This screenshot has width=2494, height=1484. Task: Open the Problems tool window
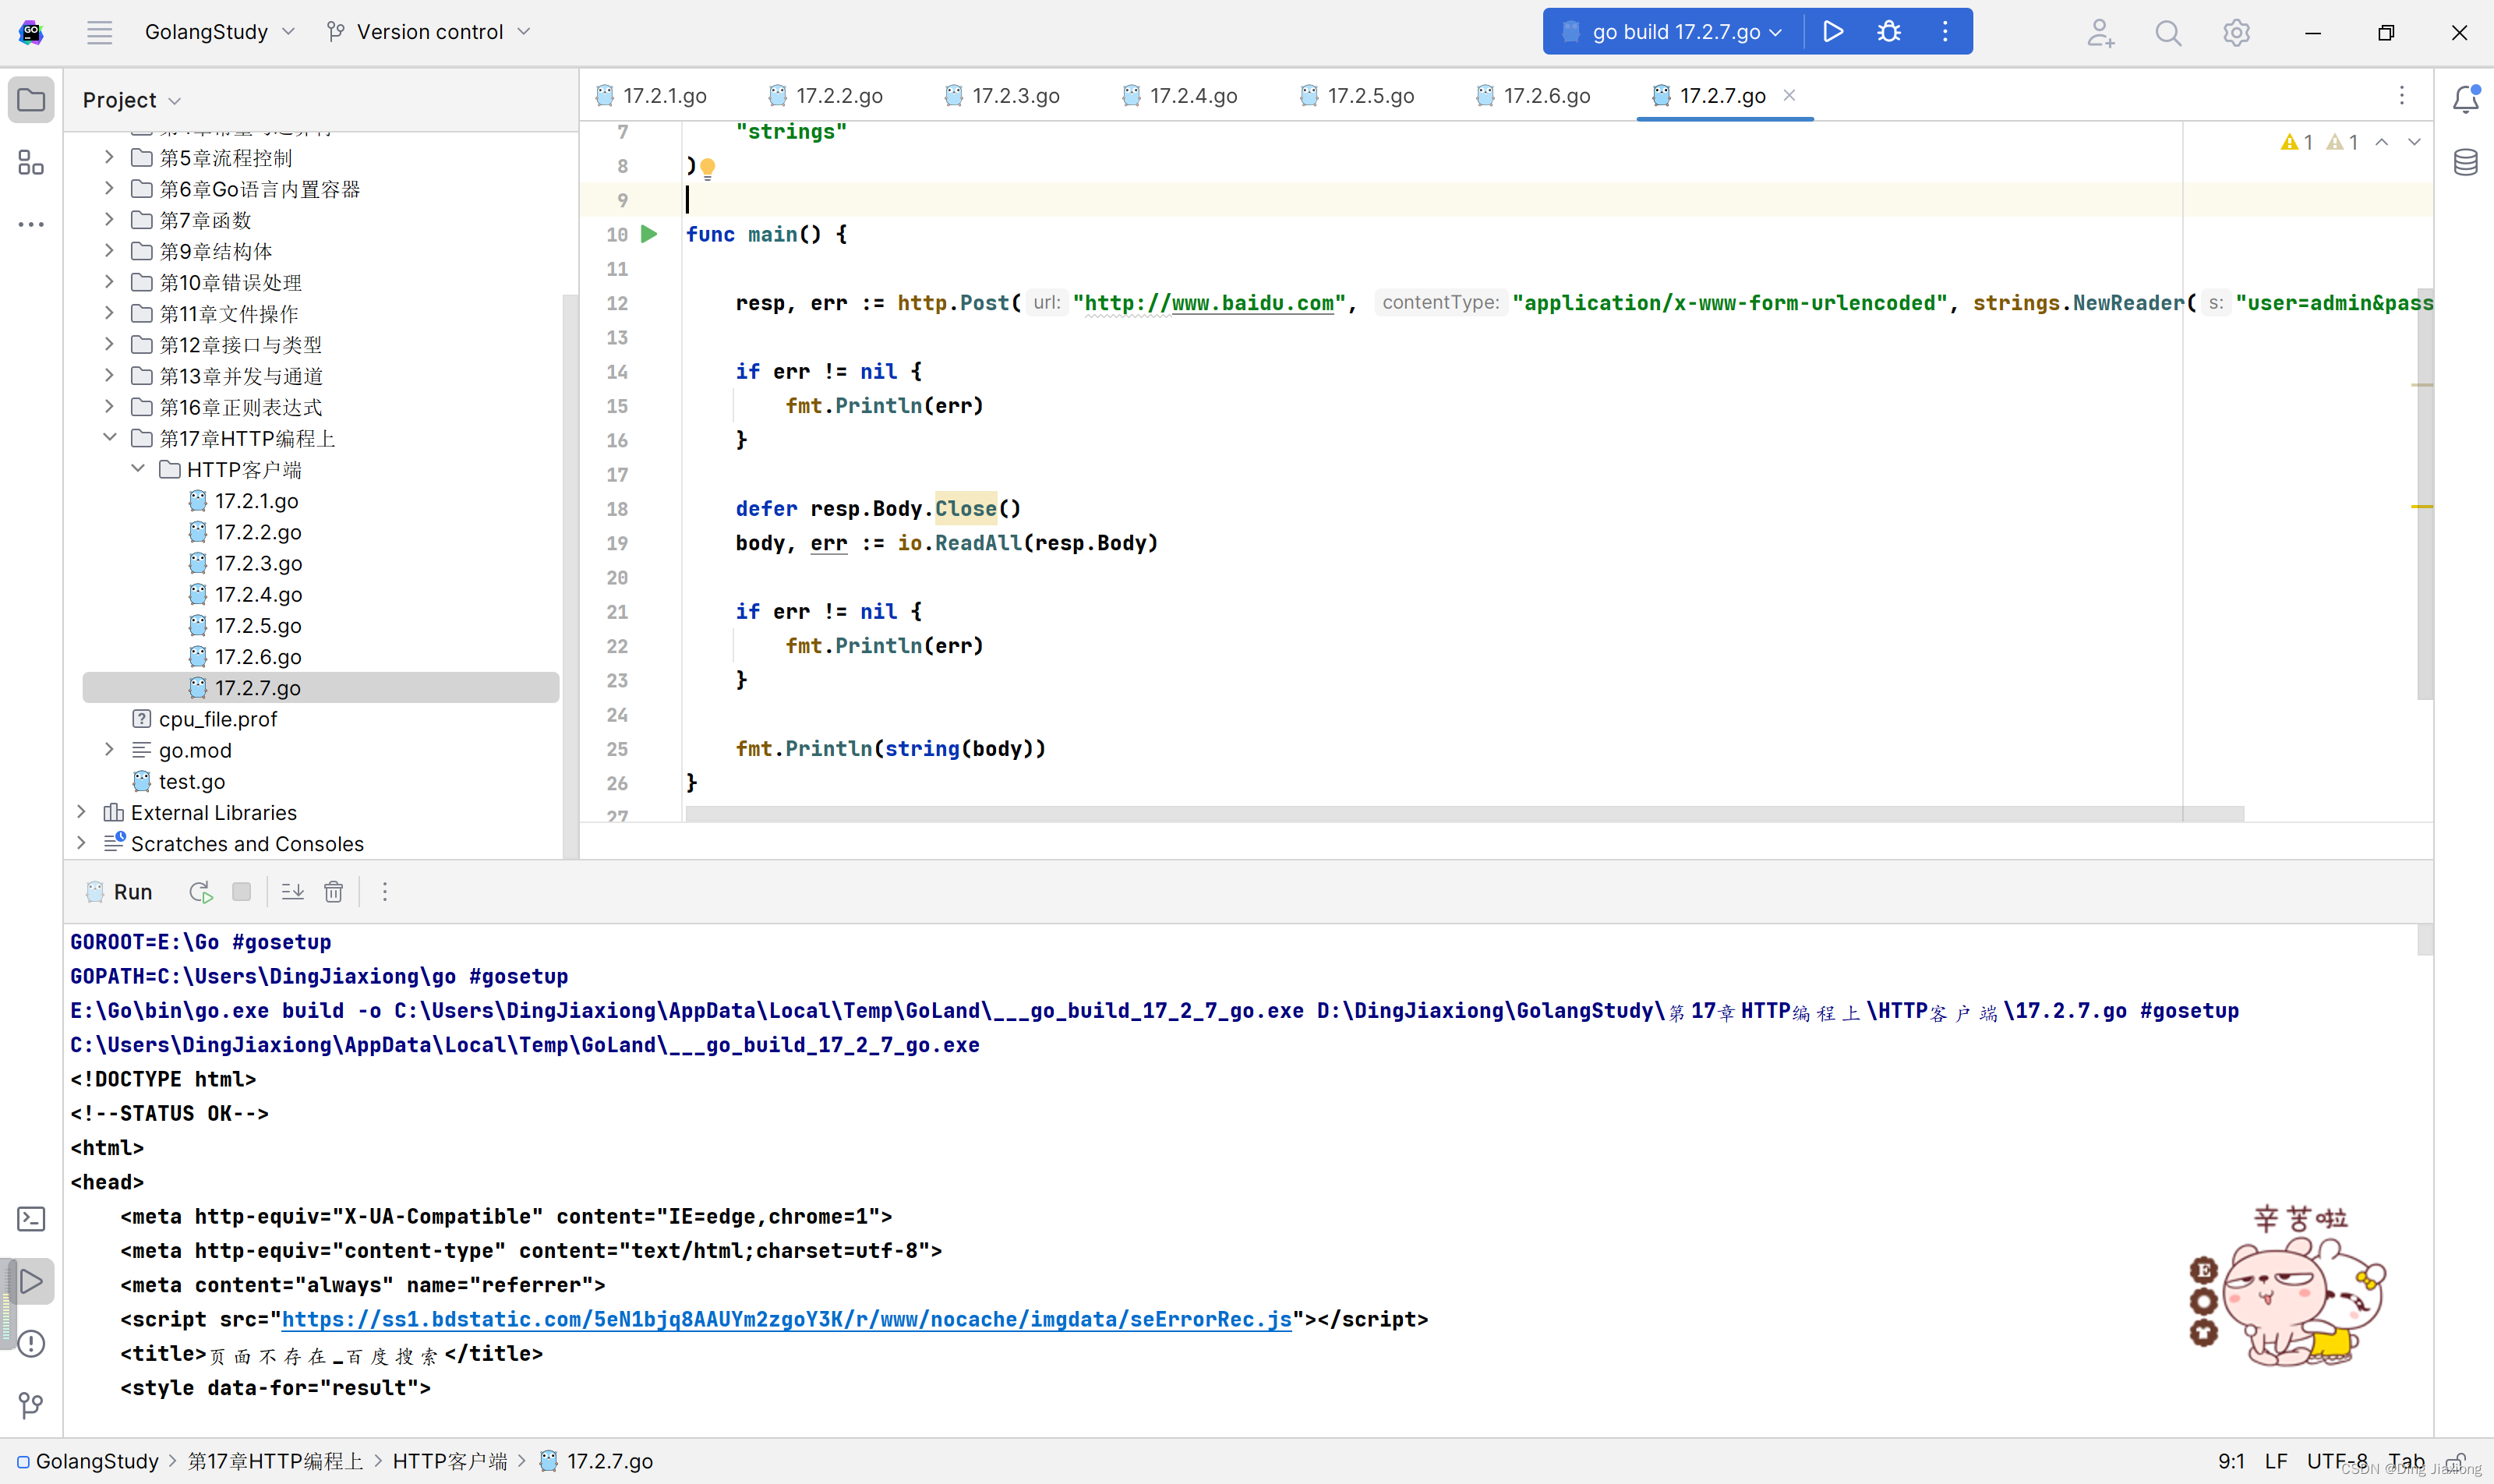(x=31, y=1343)
